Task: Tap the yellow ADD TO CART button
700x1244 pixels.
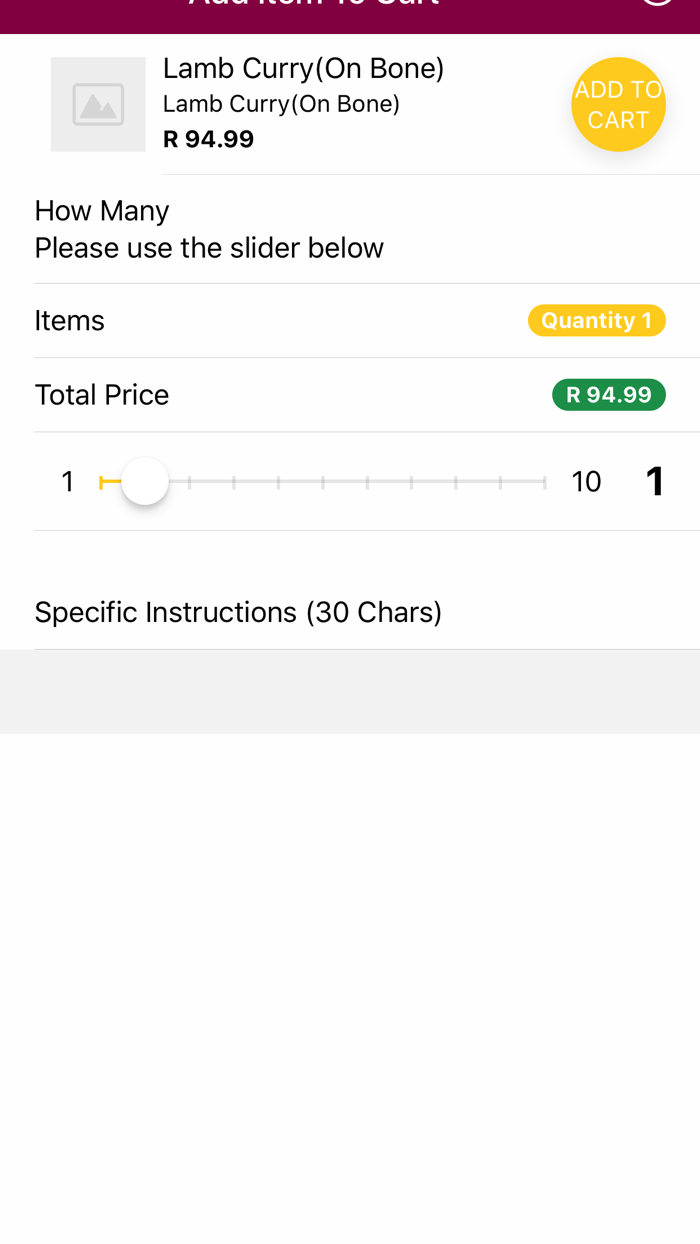Action: pos(618,104)
